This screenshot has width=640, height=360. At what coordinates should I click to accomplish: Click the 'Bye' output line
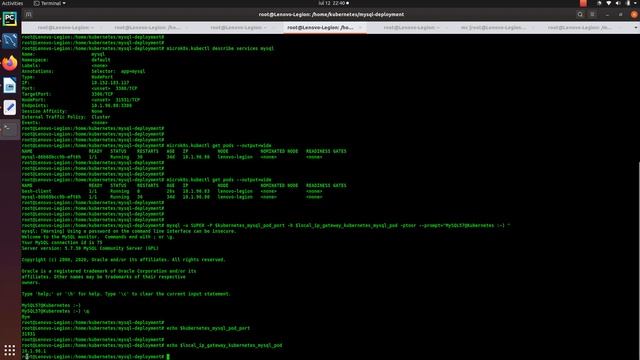coord(26,317)
